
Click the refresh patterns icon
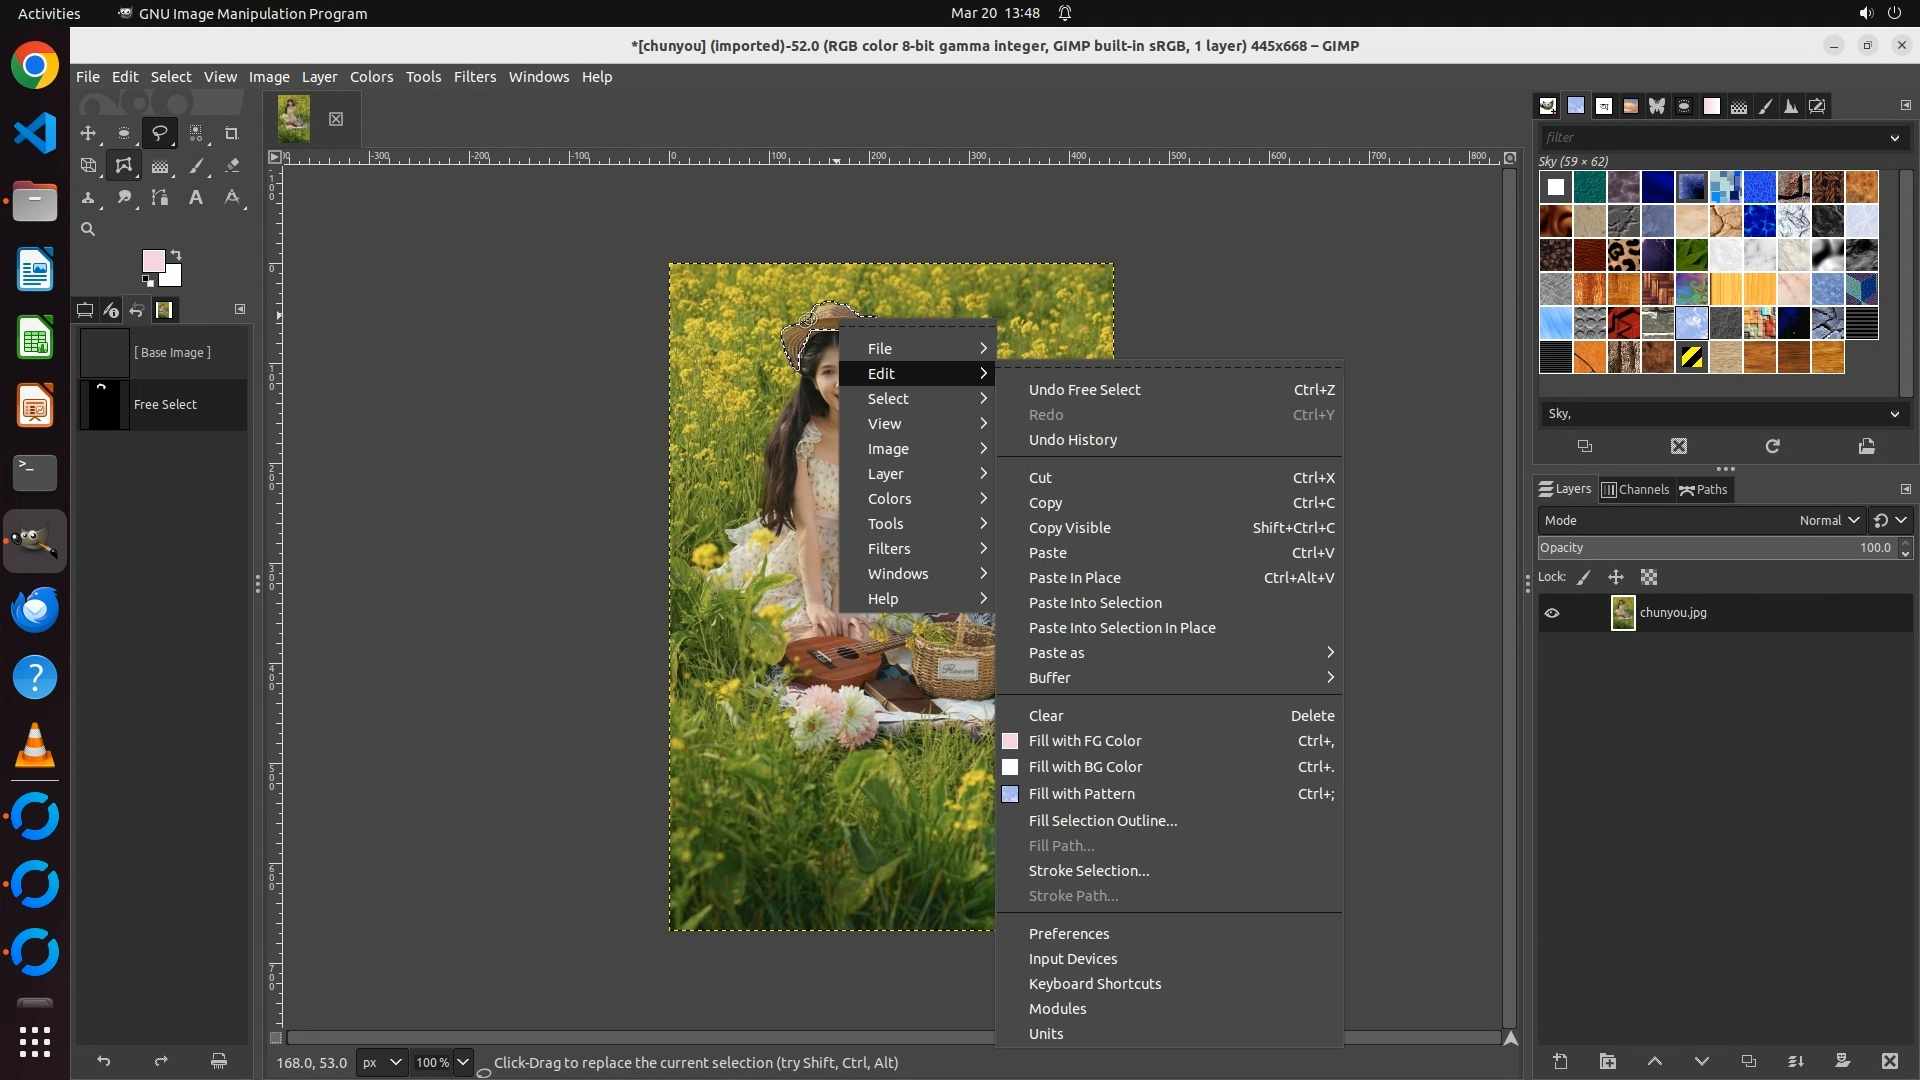1772,447
